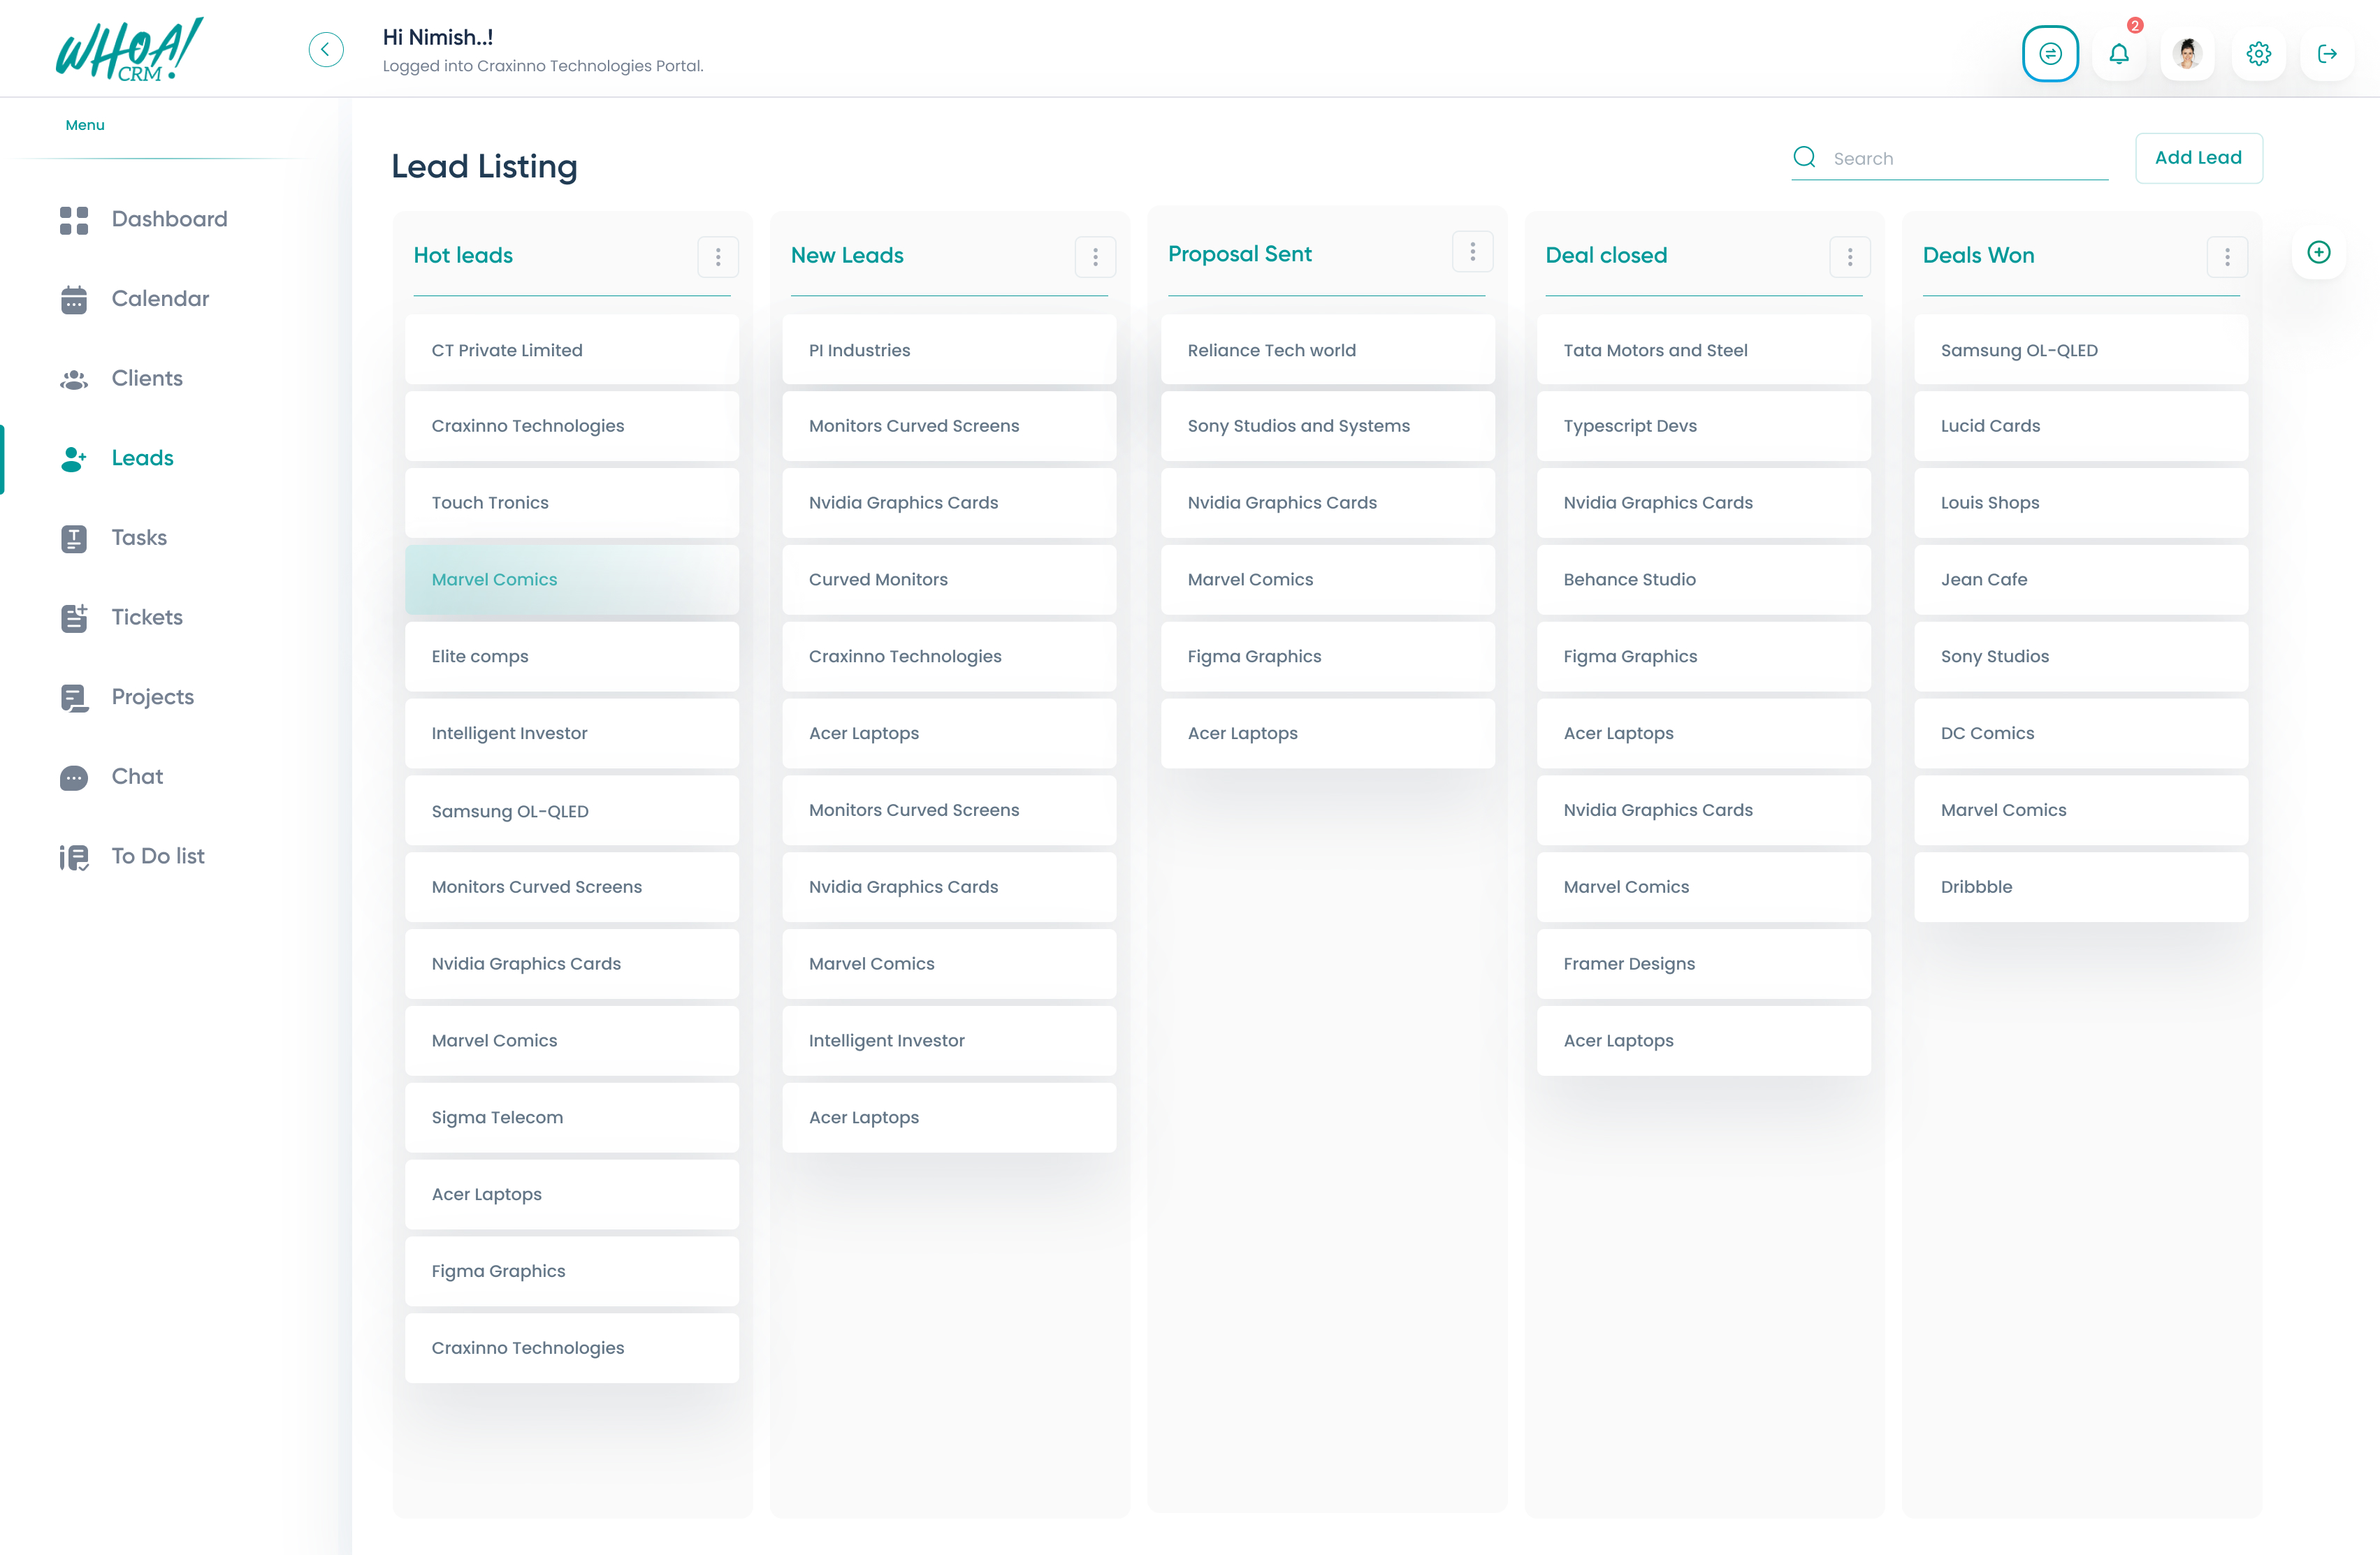
Task: Click the To Do list icon
Action: [74, 857]
